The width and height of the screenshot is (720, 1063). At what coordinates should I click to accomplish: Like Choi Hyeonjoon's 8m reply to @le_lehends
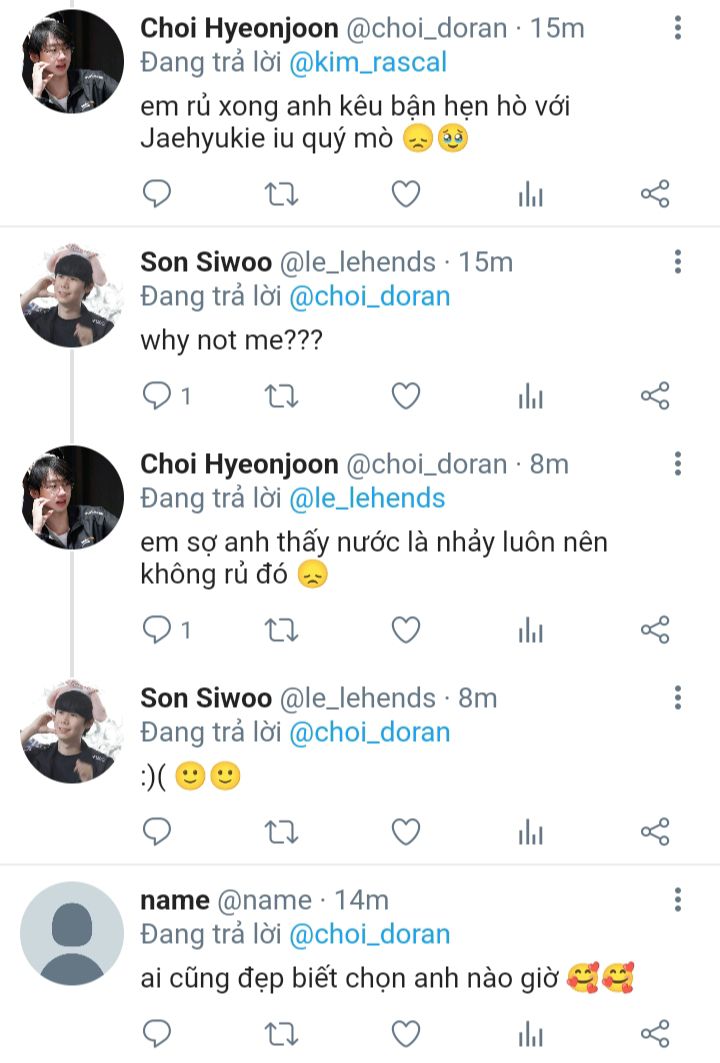pos(405,630)
